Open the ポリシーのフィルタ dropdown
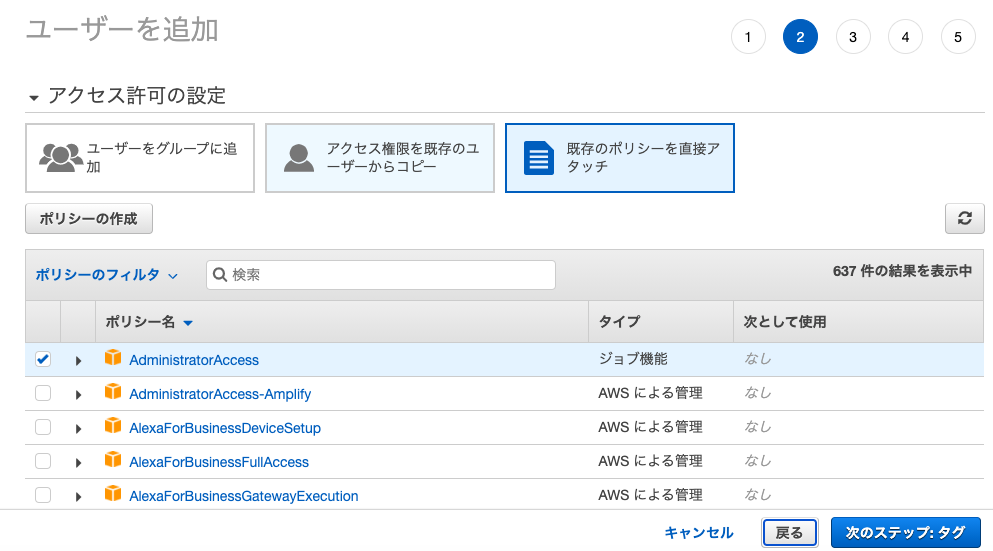 [106, 275]
